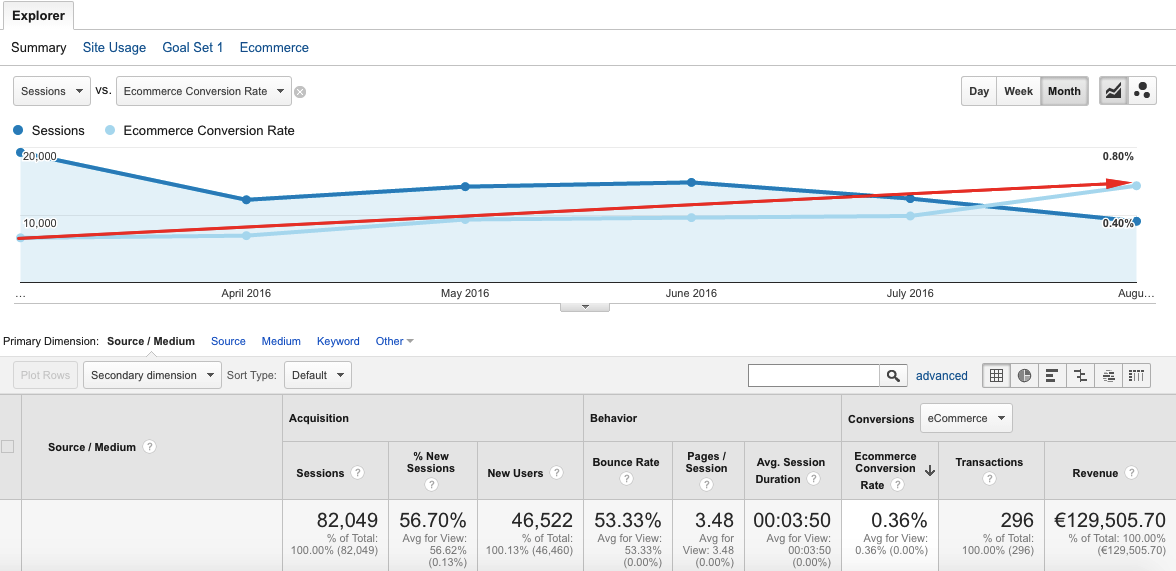Select the comparison view icon
This screenshot has width=1176, height=571.
pyautogui.click(x=1080, y=376)
